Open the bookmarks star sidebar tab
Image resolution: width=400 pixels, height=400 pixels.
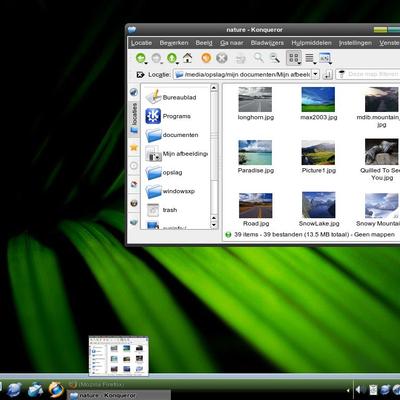coord(134,147)
